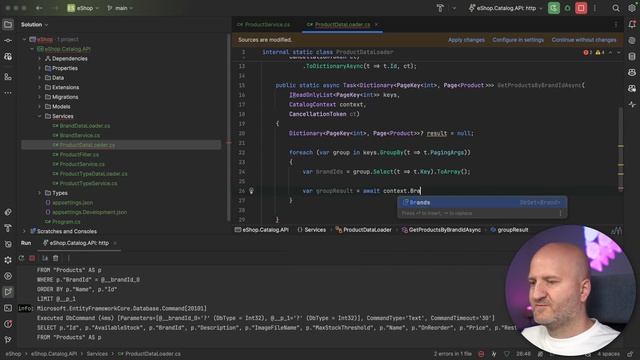640x360 pixels.
Task: Click the Models folder in solution tree
Action: 61,107
